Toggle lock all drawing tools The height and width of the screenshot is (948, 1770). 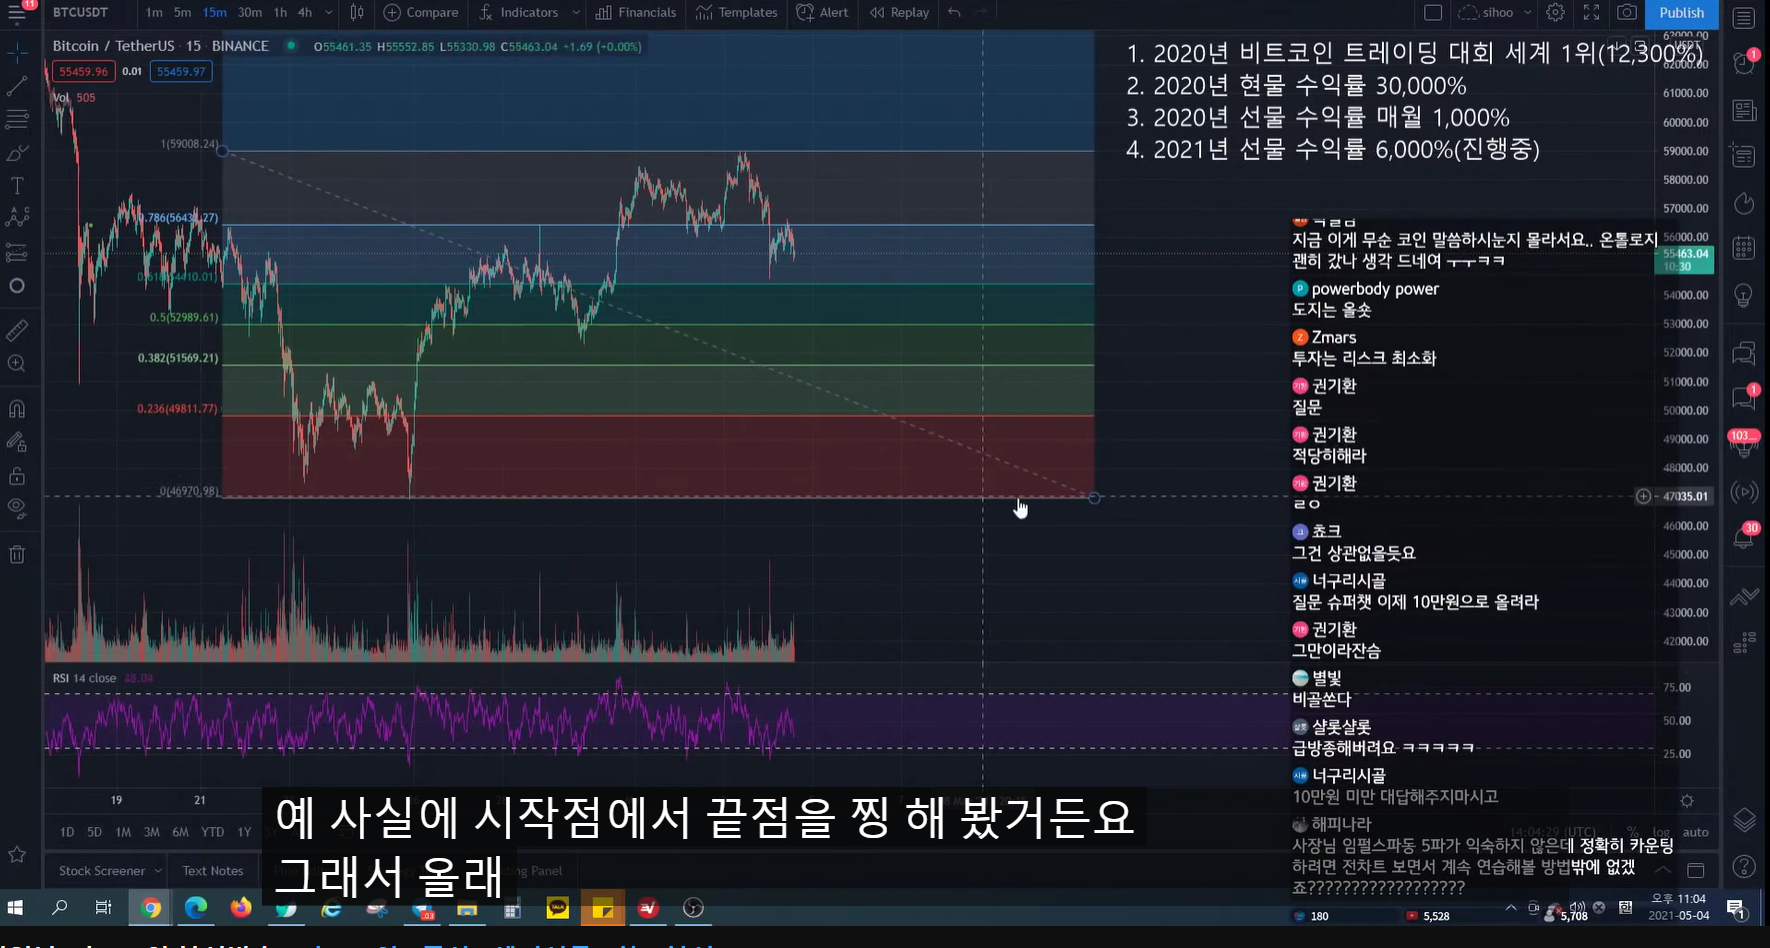pyautogui.click(x=17, y=475)
